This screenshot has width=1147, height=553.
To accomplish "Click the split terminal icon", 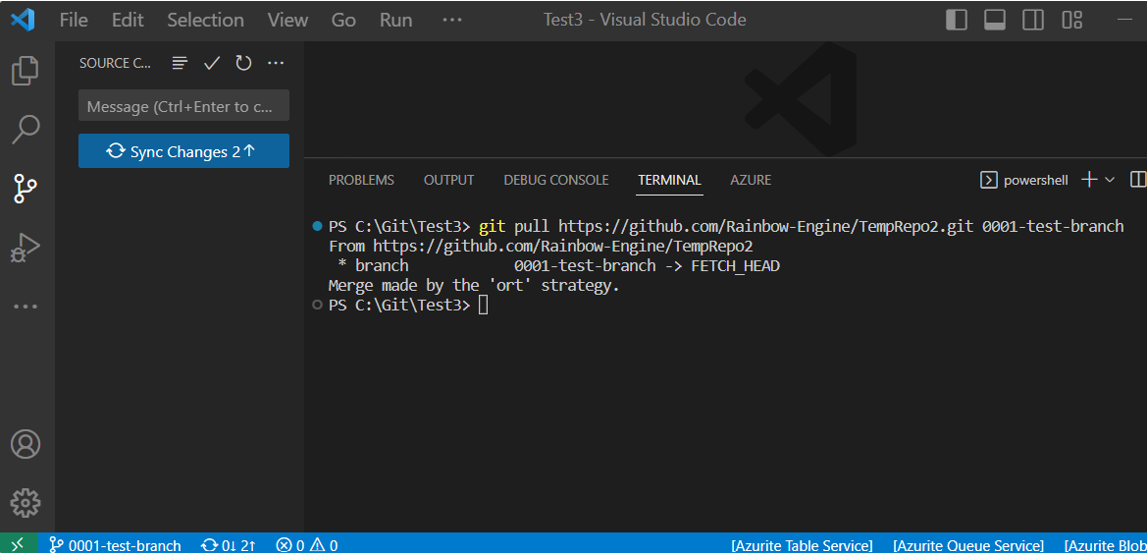I will [1137, 179].
